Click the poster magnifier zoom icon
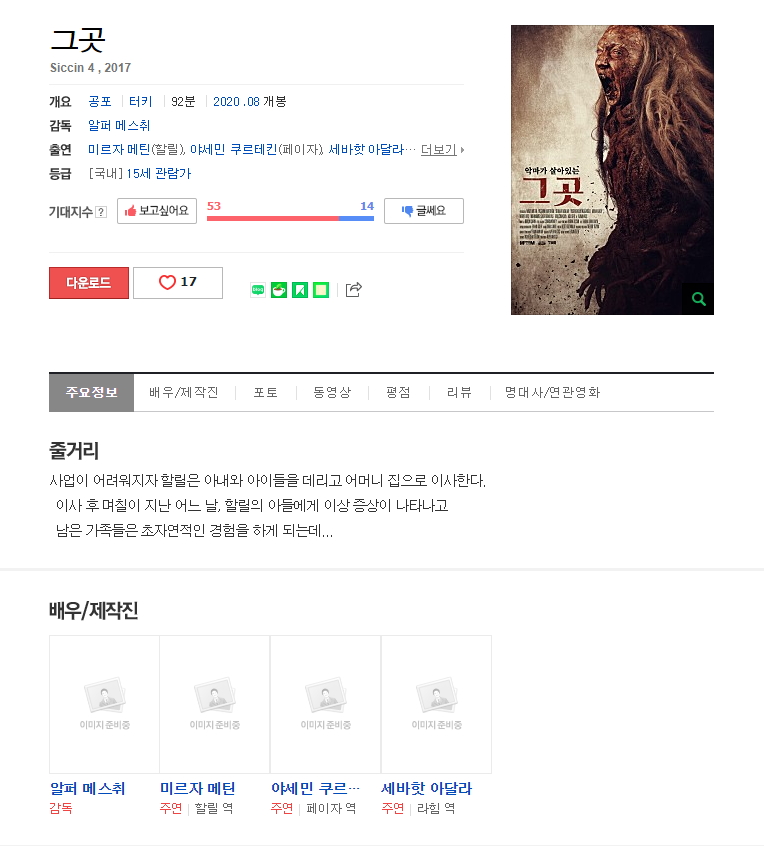 pyautogui.click(x=698, y=299)
